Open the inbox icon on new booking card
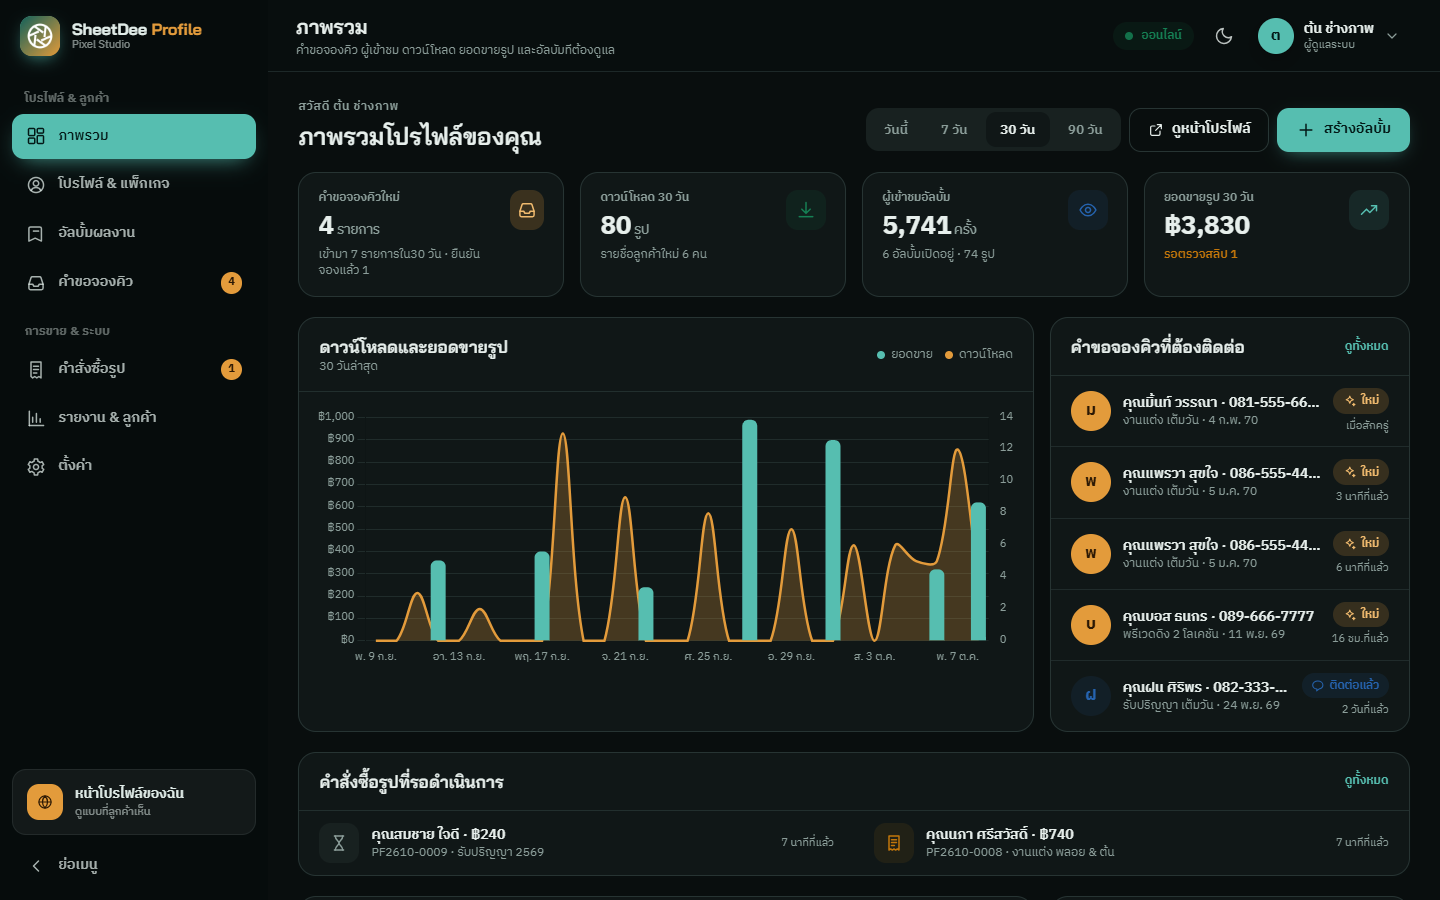This screenshot has width=1440, height=900. [527, 210]
